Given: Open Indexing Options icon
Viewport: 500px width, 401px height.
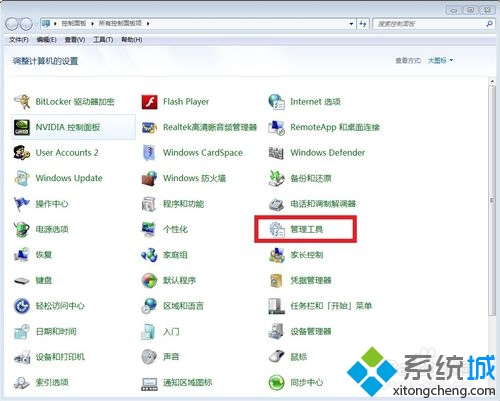Looking at the screenshot, I should pyautogui.click(x=22, y=383).
